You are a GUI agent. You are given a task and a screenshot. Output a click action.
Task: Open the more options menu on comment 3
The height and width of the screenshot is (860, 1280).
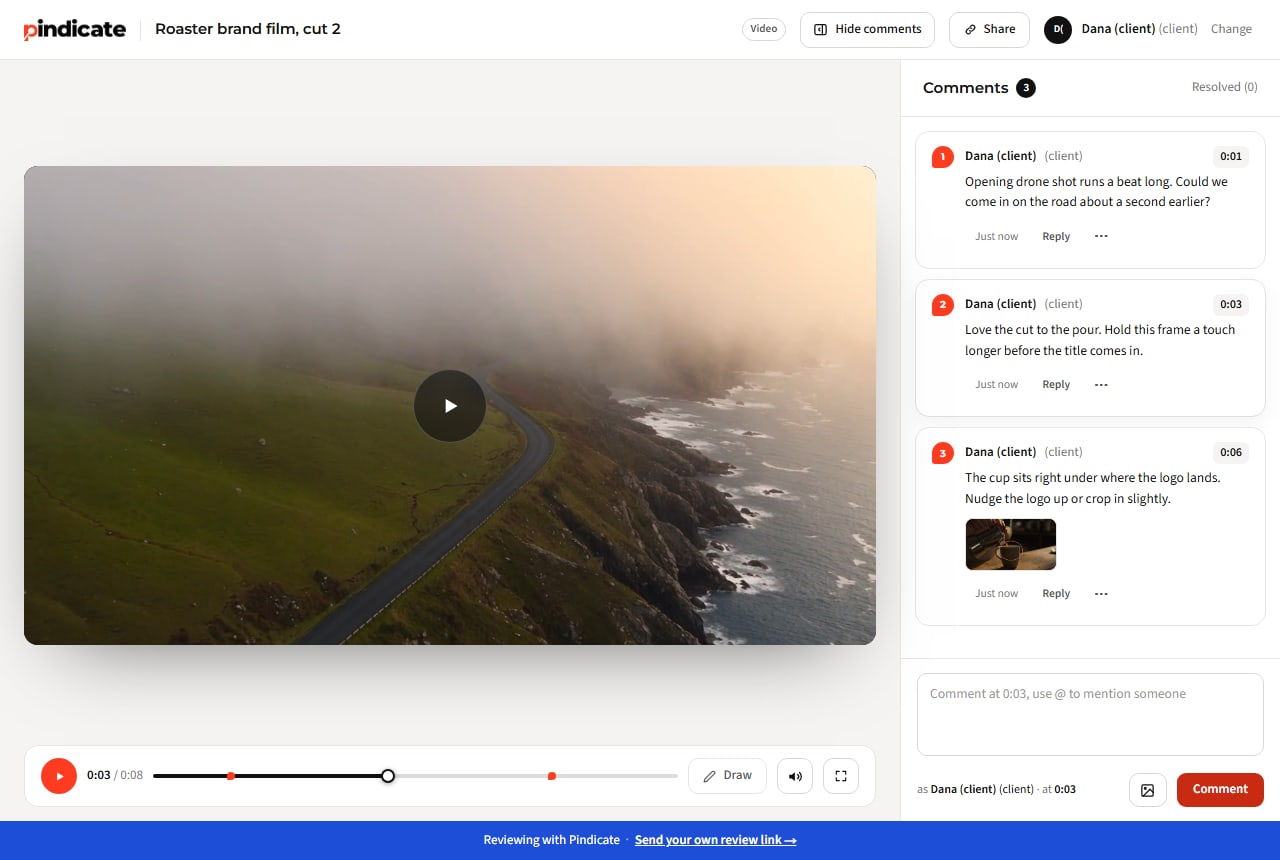(x=1101, y=594)
